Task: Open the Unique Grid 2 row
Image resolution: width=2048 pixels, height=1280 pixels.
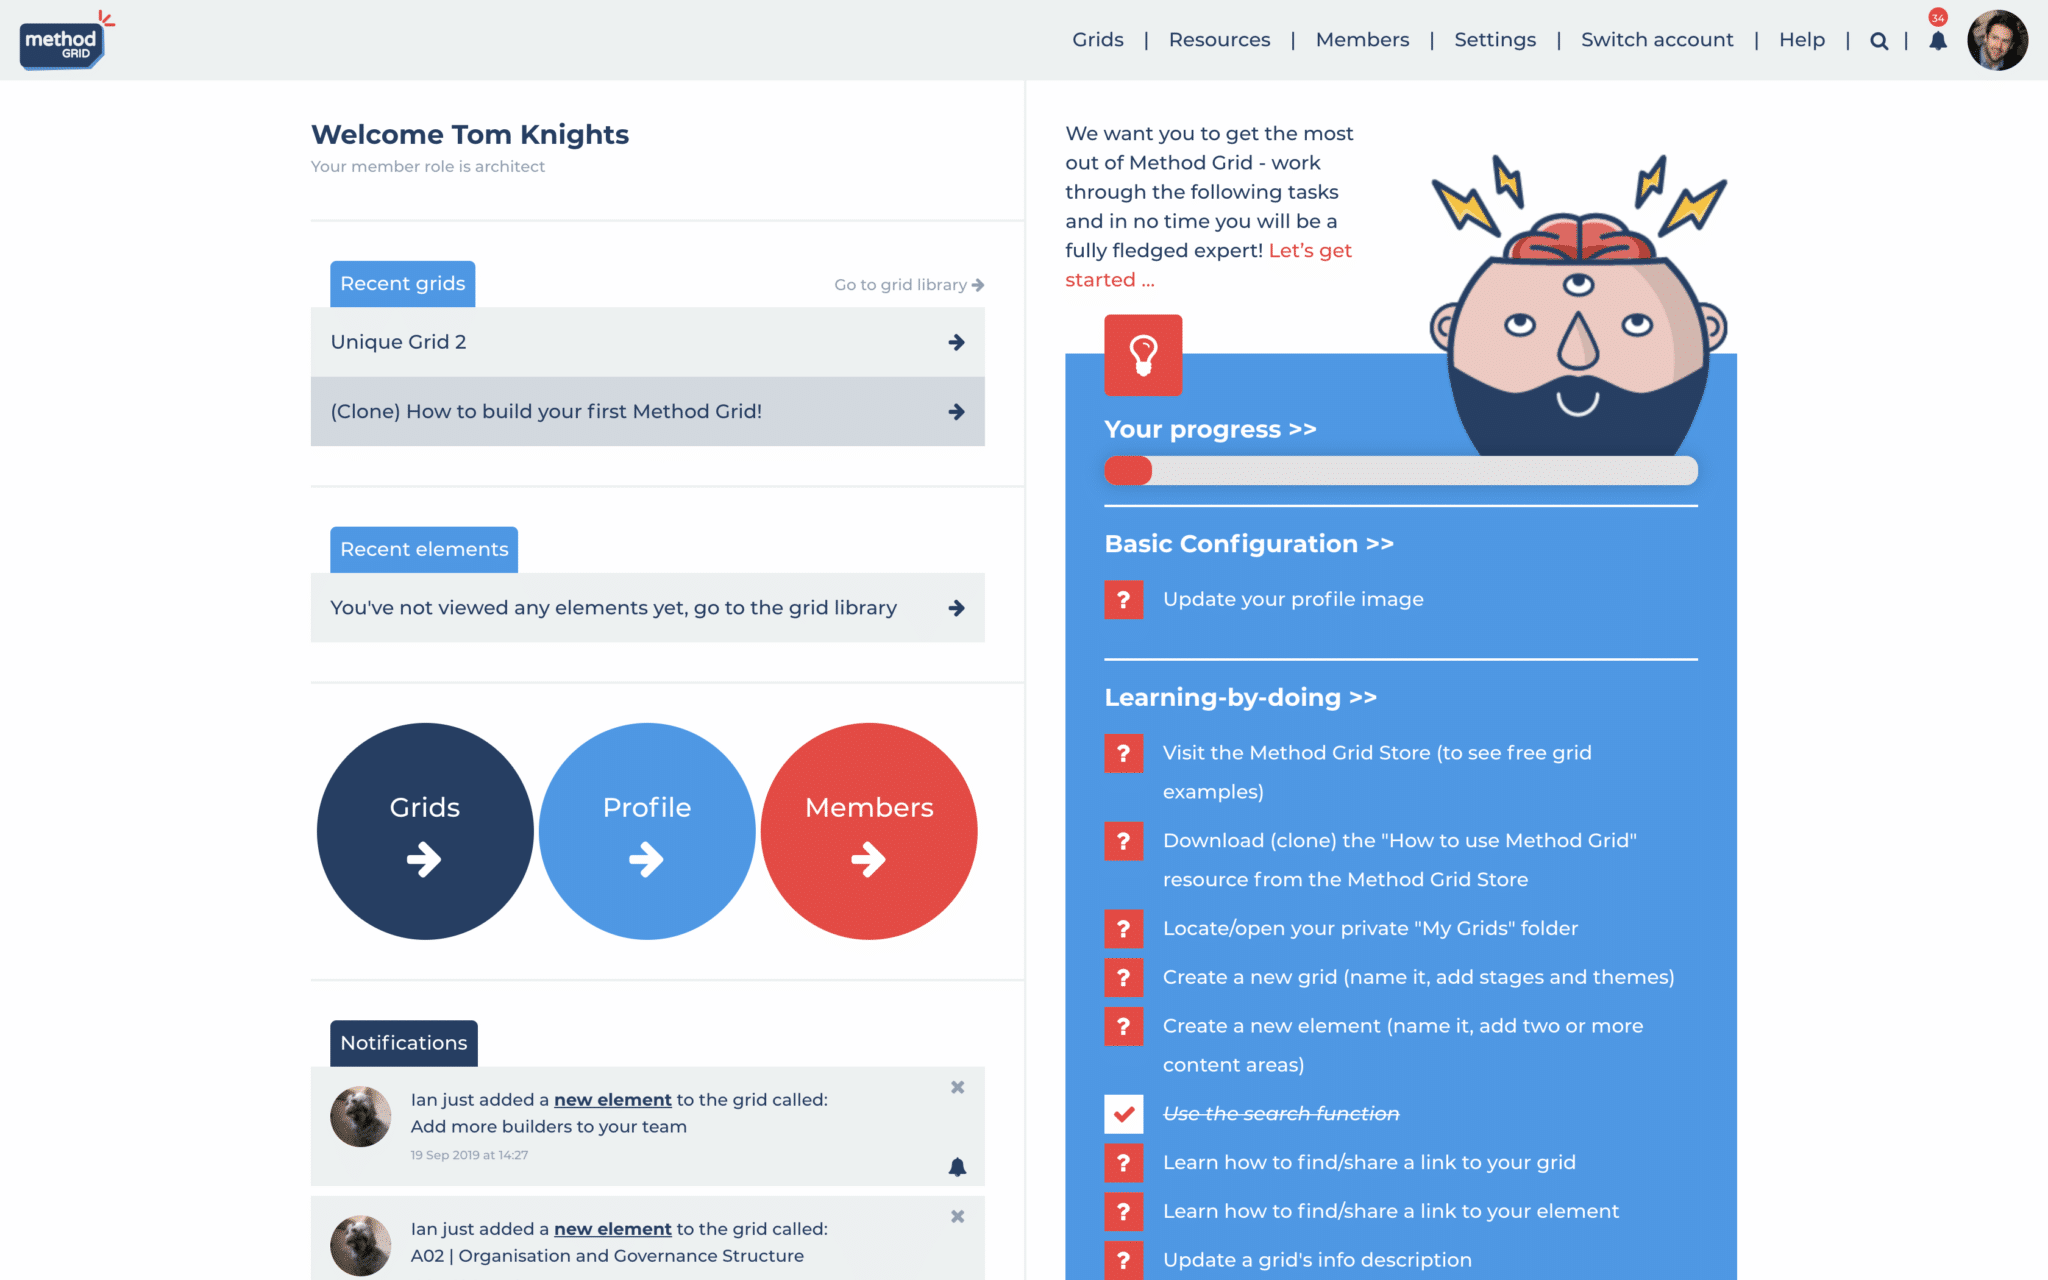Action: click(647, 342)
